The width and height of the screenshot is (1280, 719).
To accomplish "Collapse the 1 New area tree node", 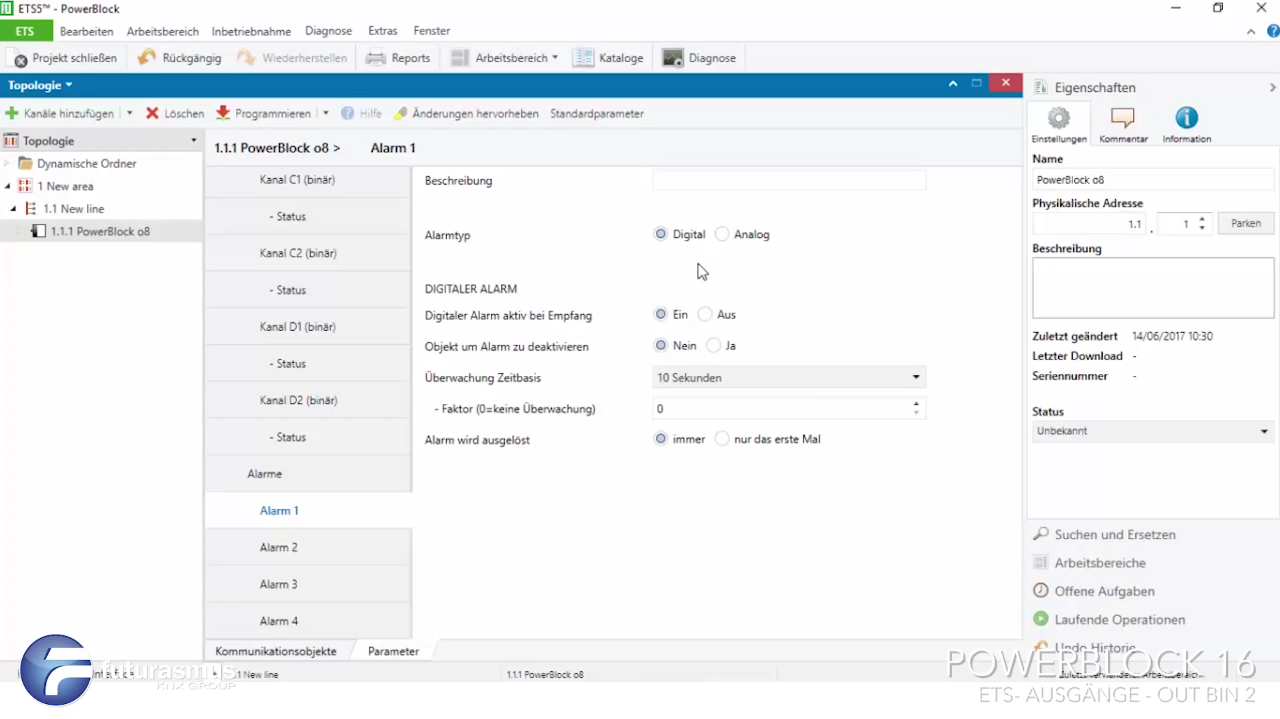I will tap(8, 187).
